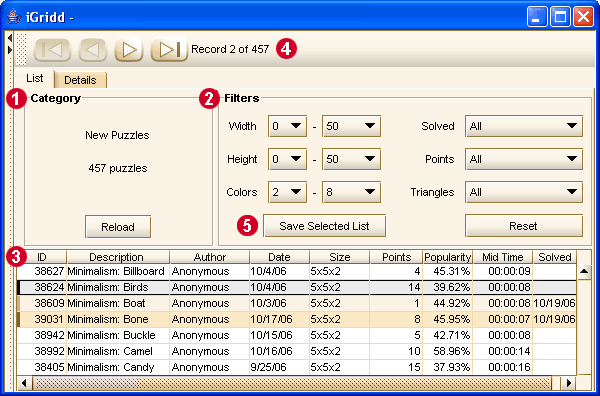Go to the previous record
The width and height of the screenshot is (600, 396).
(x=93, y=49)
